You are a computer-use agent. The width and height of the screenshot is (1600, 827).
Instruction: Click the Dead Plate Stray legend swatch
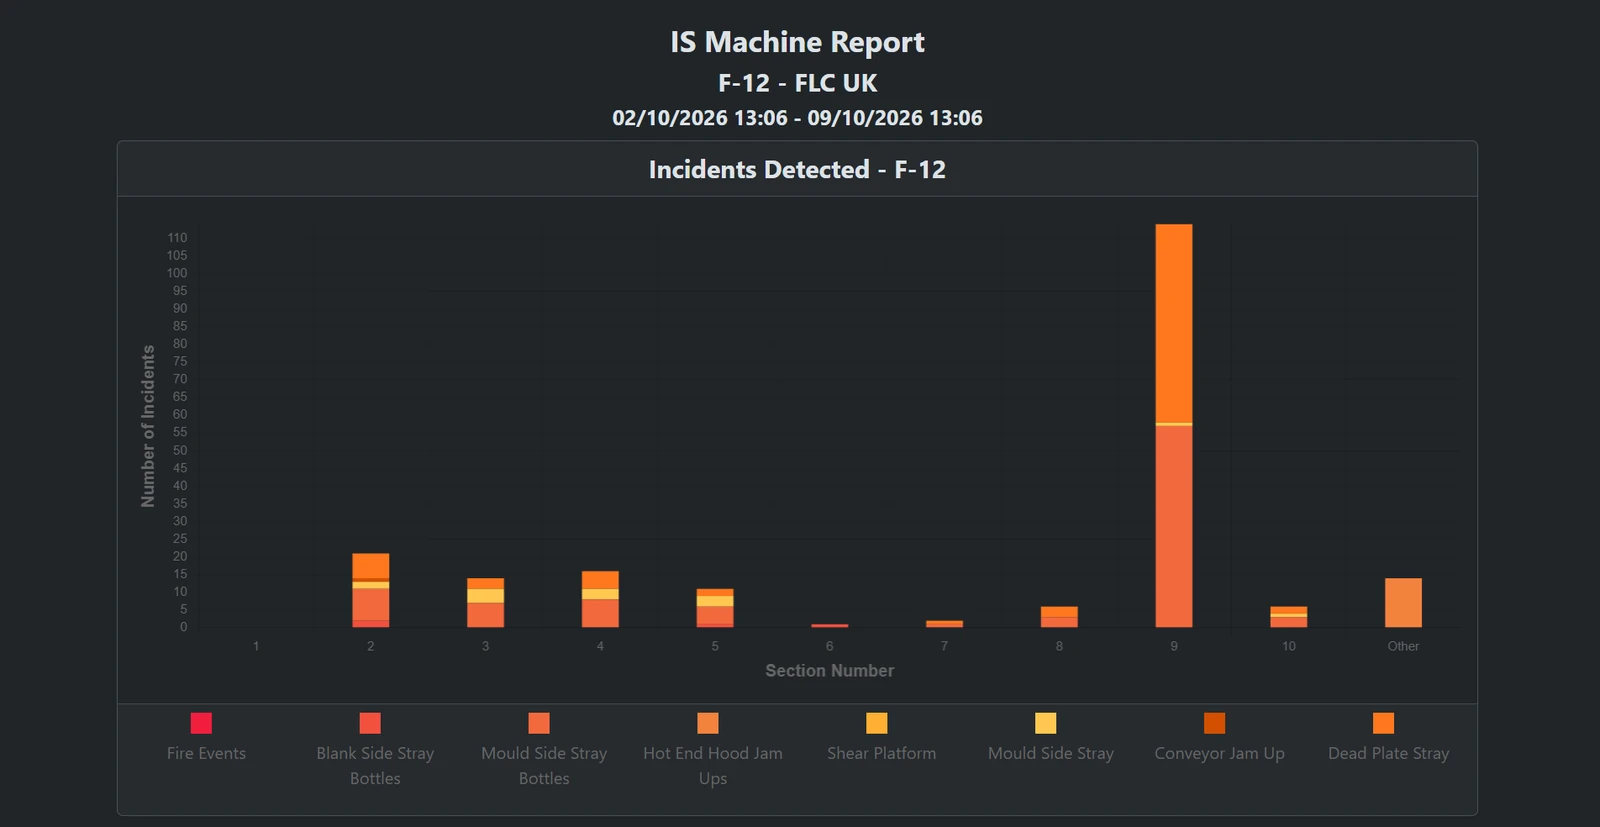tap(1384, 723)
